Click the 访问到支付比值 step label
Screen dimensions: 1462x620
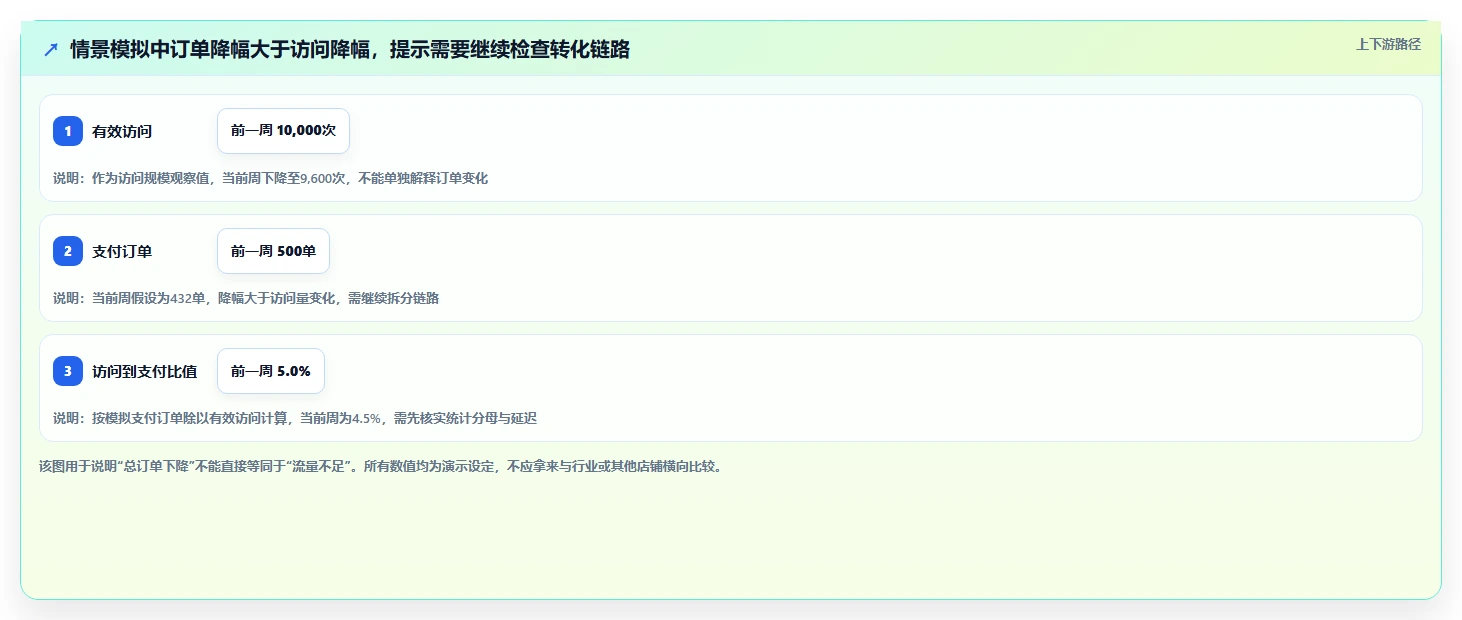[144, 371]
